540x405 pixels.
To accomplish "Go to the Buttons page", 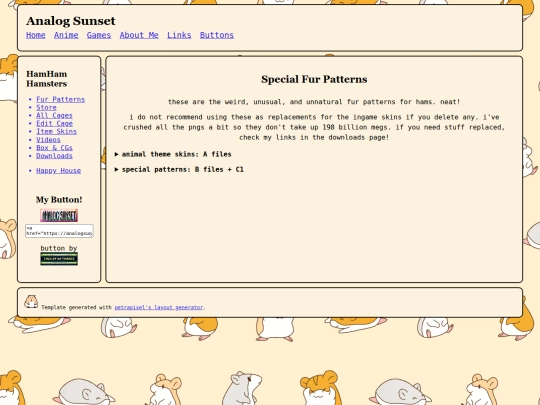I will pyautogui.click(x=217, y=35).
